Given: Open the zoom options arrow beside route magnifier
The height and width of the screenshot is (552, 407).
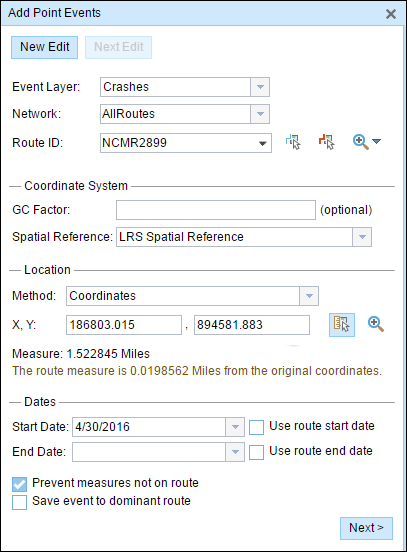Looking at the screenshot, I should pos(376,142).
